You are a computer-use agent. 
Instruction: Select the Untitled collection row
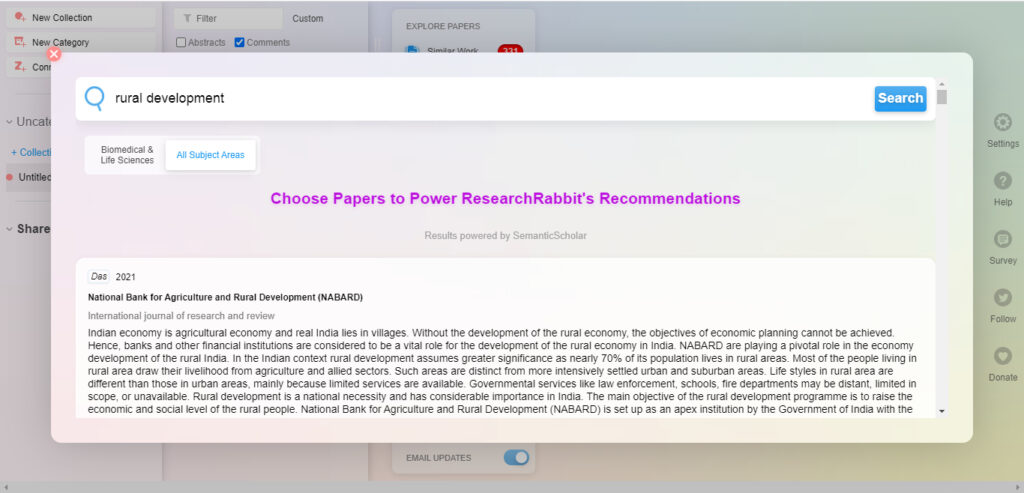point(29,177)
